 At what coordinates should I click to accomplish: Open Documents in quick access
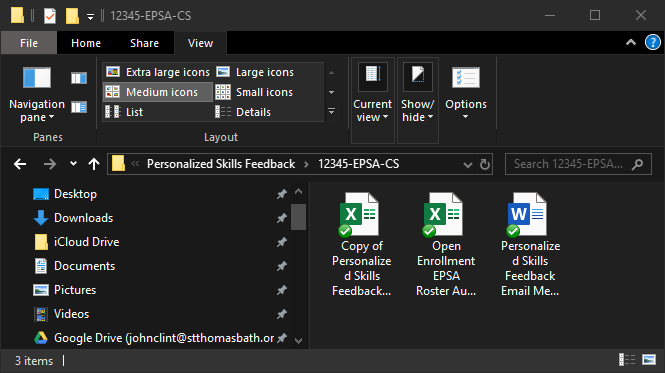74,266
